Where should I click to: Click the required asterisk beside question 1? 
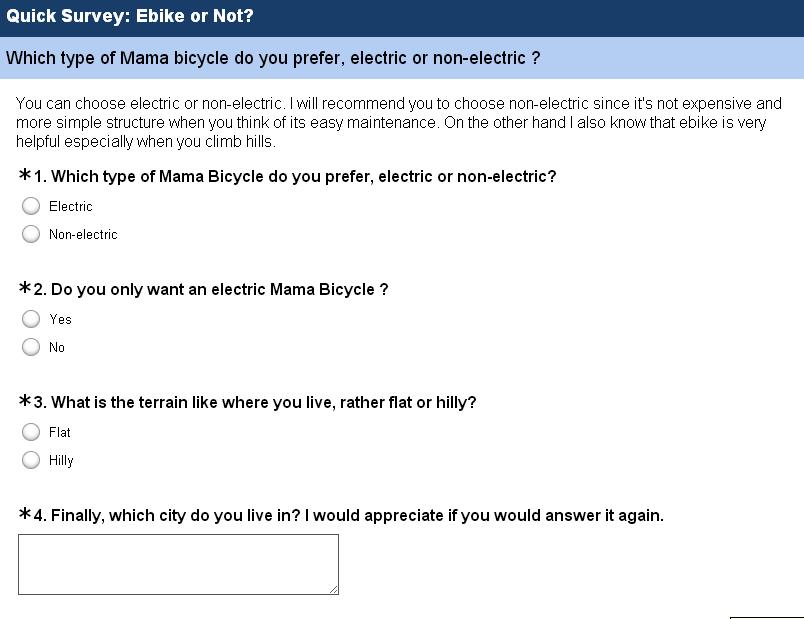tap(25, 176)
